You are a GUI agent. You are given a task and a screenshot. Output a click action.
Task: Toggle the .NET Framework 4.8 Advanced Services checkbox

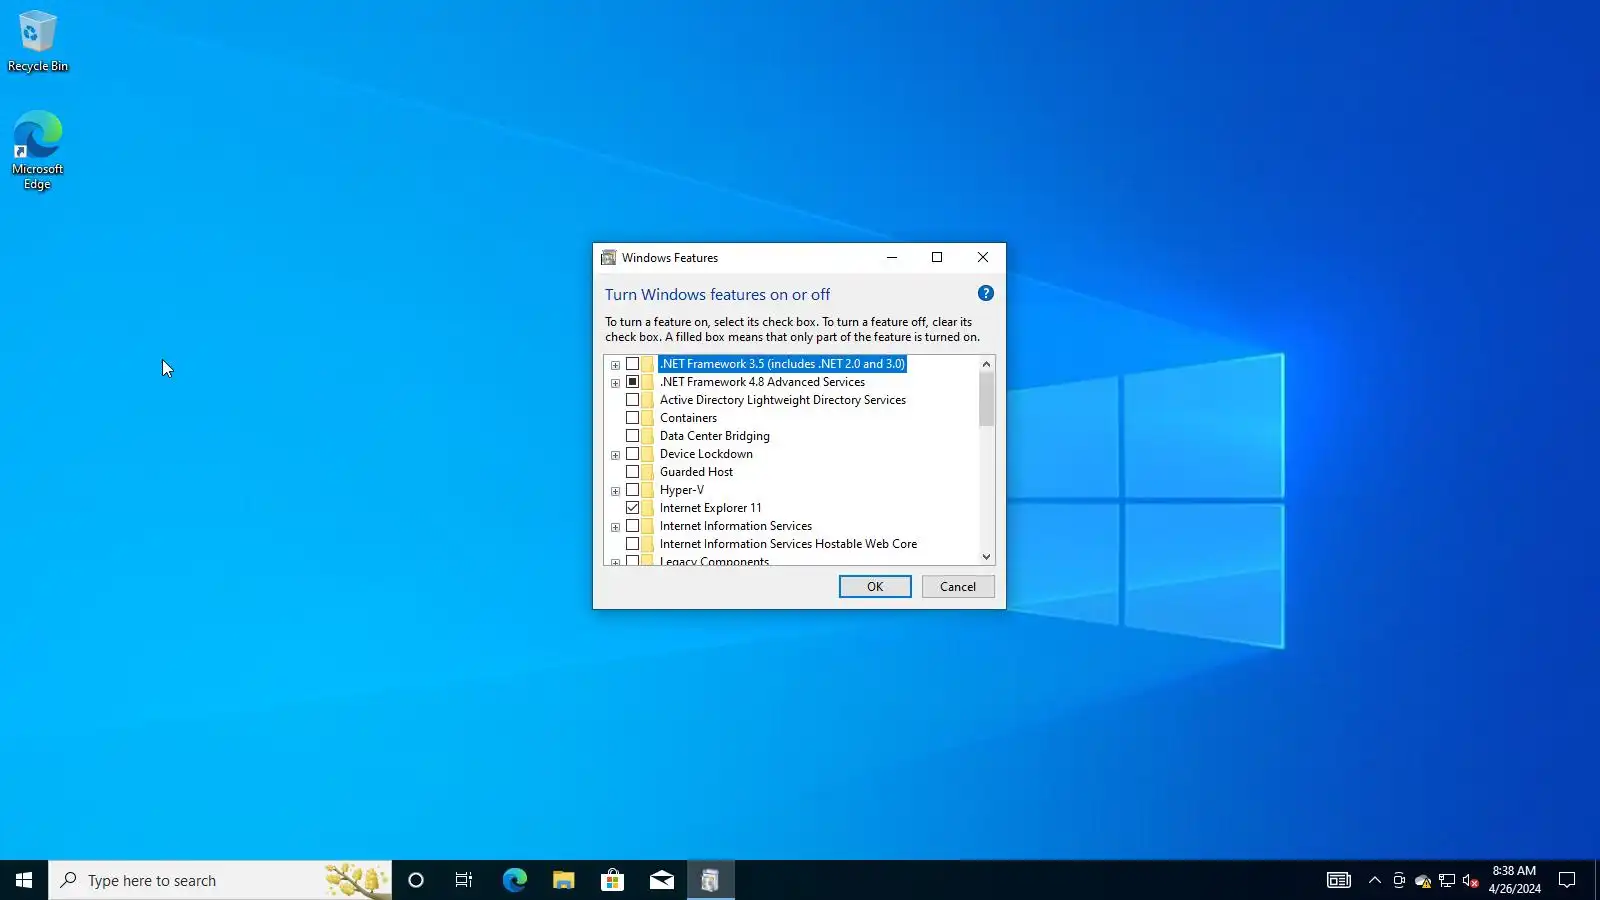632,382
